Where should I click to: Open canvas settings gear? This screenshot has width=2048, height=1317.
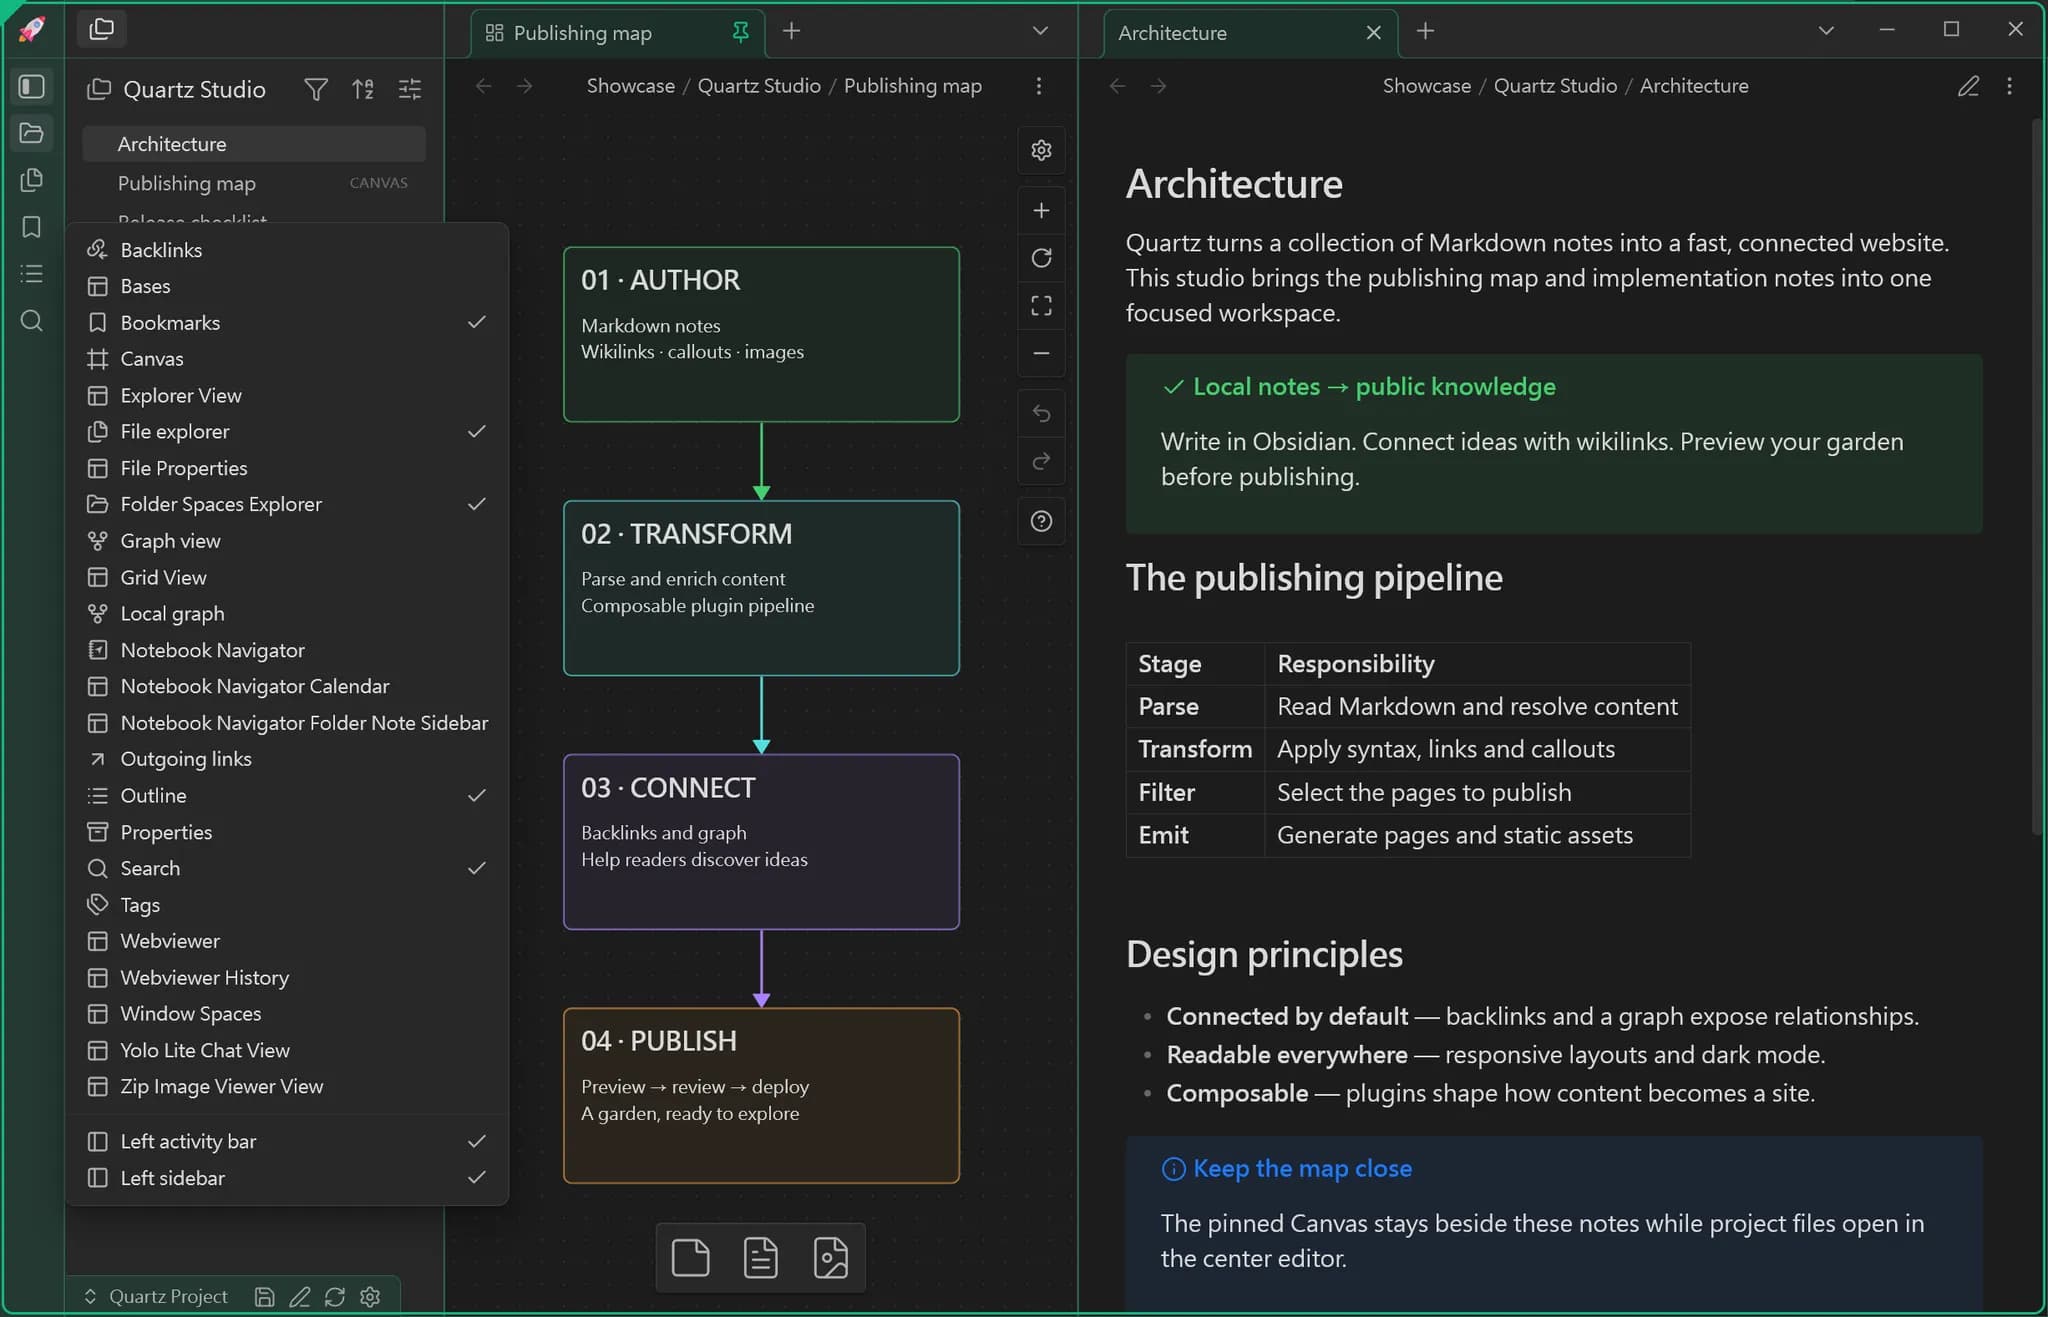pyautogui.click(x=1041, y=150)
